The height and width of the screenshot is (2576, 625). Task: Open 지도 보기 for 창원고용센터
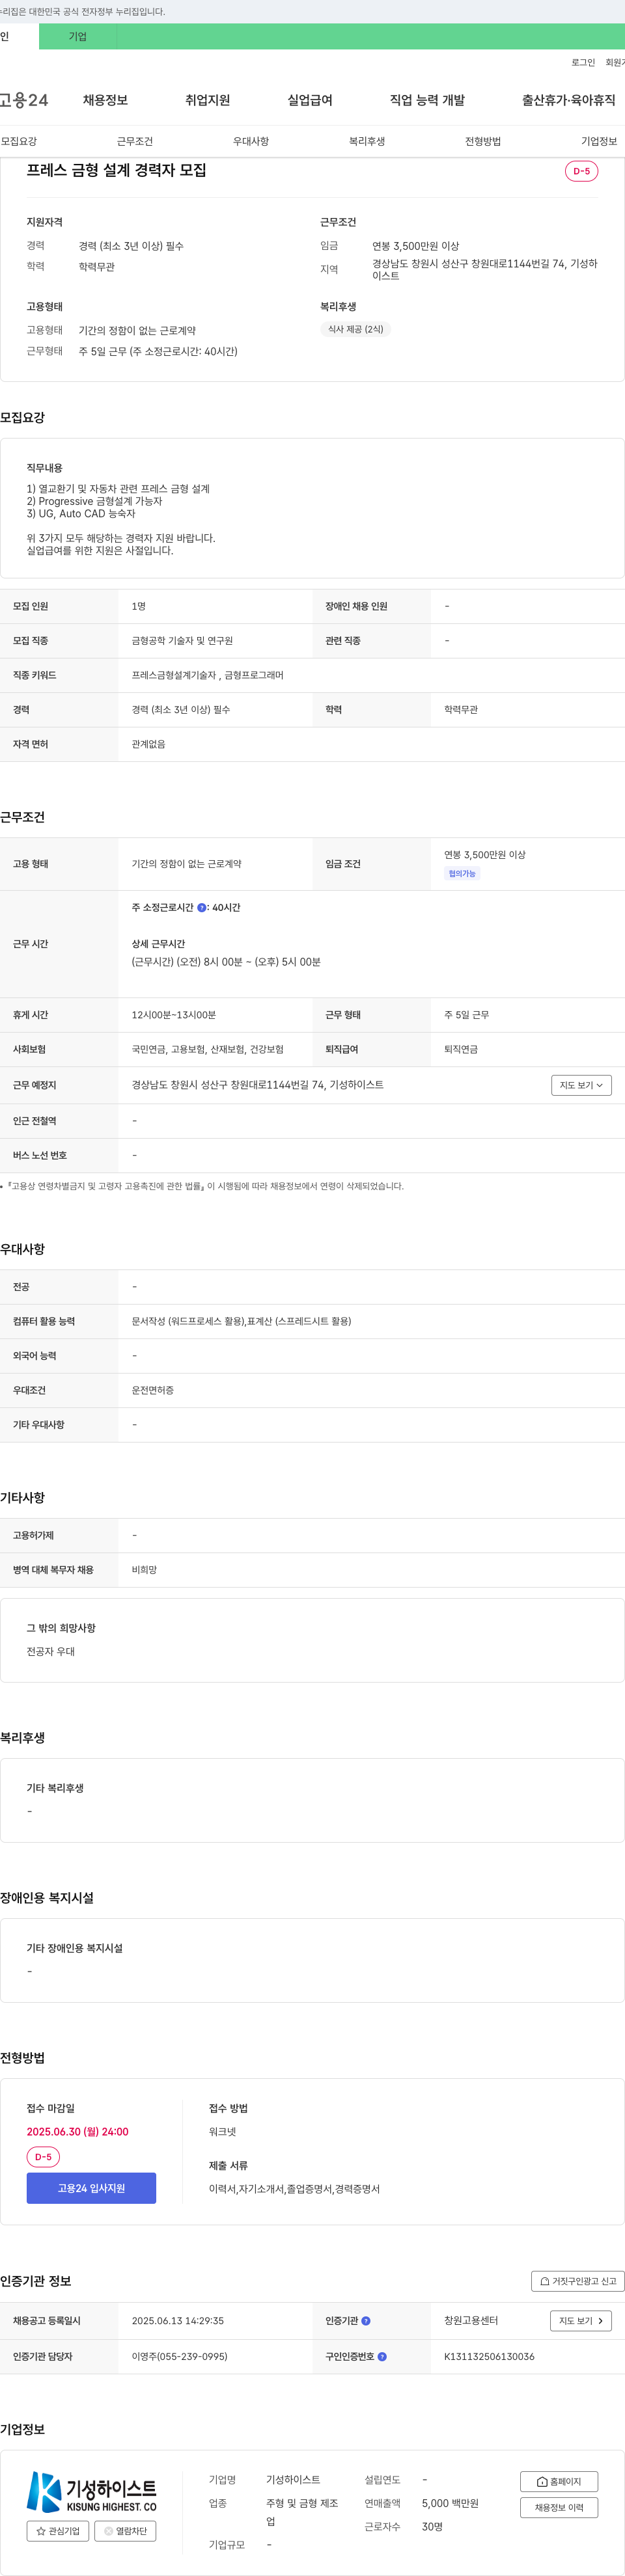pos(581,2321)
